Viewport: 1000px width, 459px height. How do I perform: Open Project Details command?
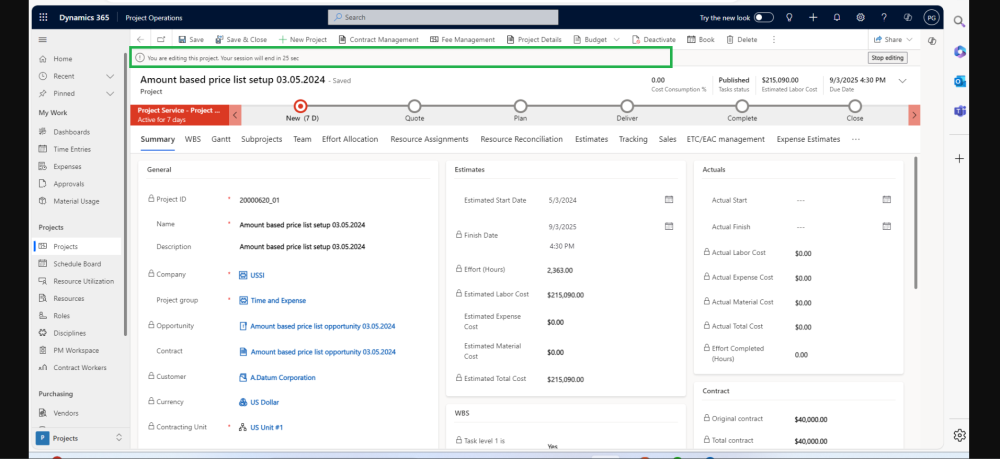(534, 40)
